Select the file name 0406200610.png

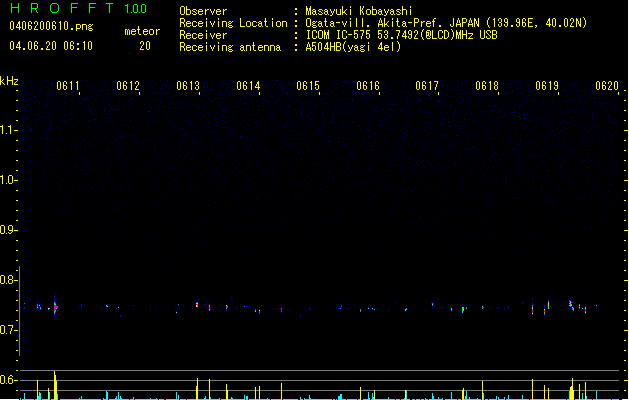pos(51,26)
